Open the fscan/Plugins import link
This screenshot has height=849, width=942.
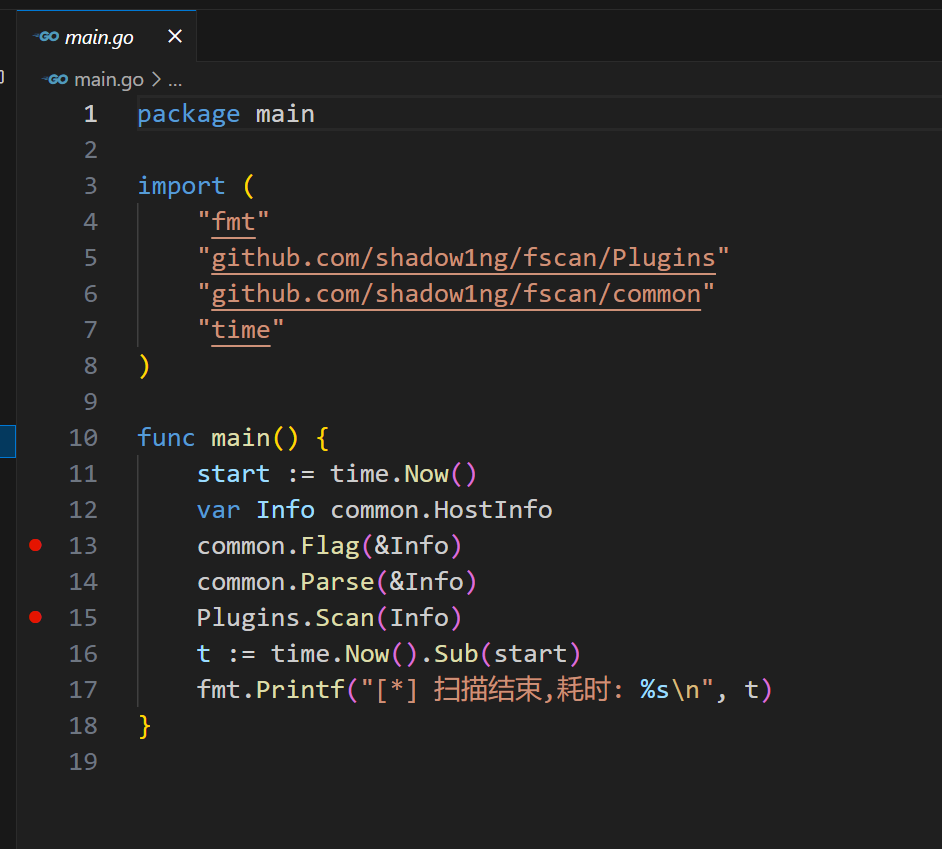point(463,258)
